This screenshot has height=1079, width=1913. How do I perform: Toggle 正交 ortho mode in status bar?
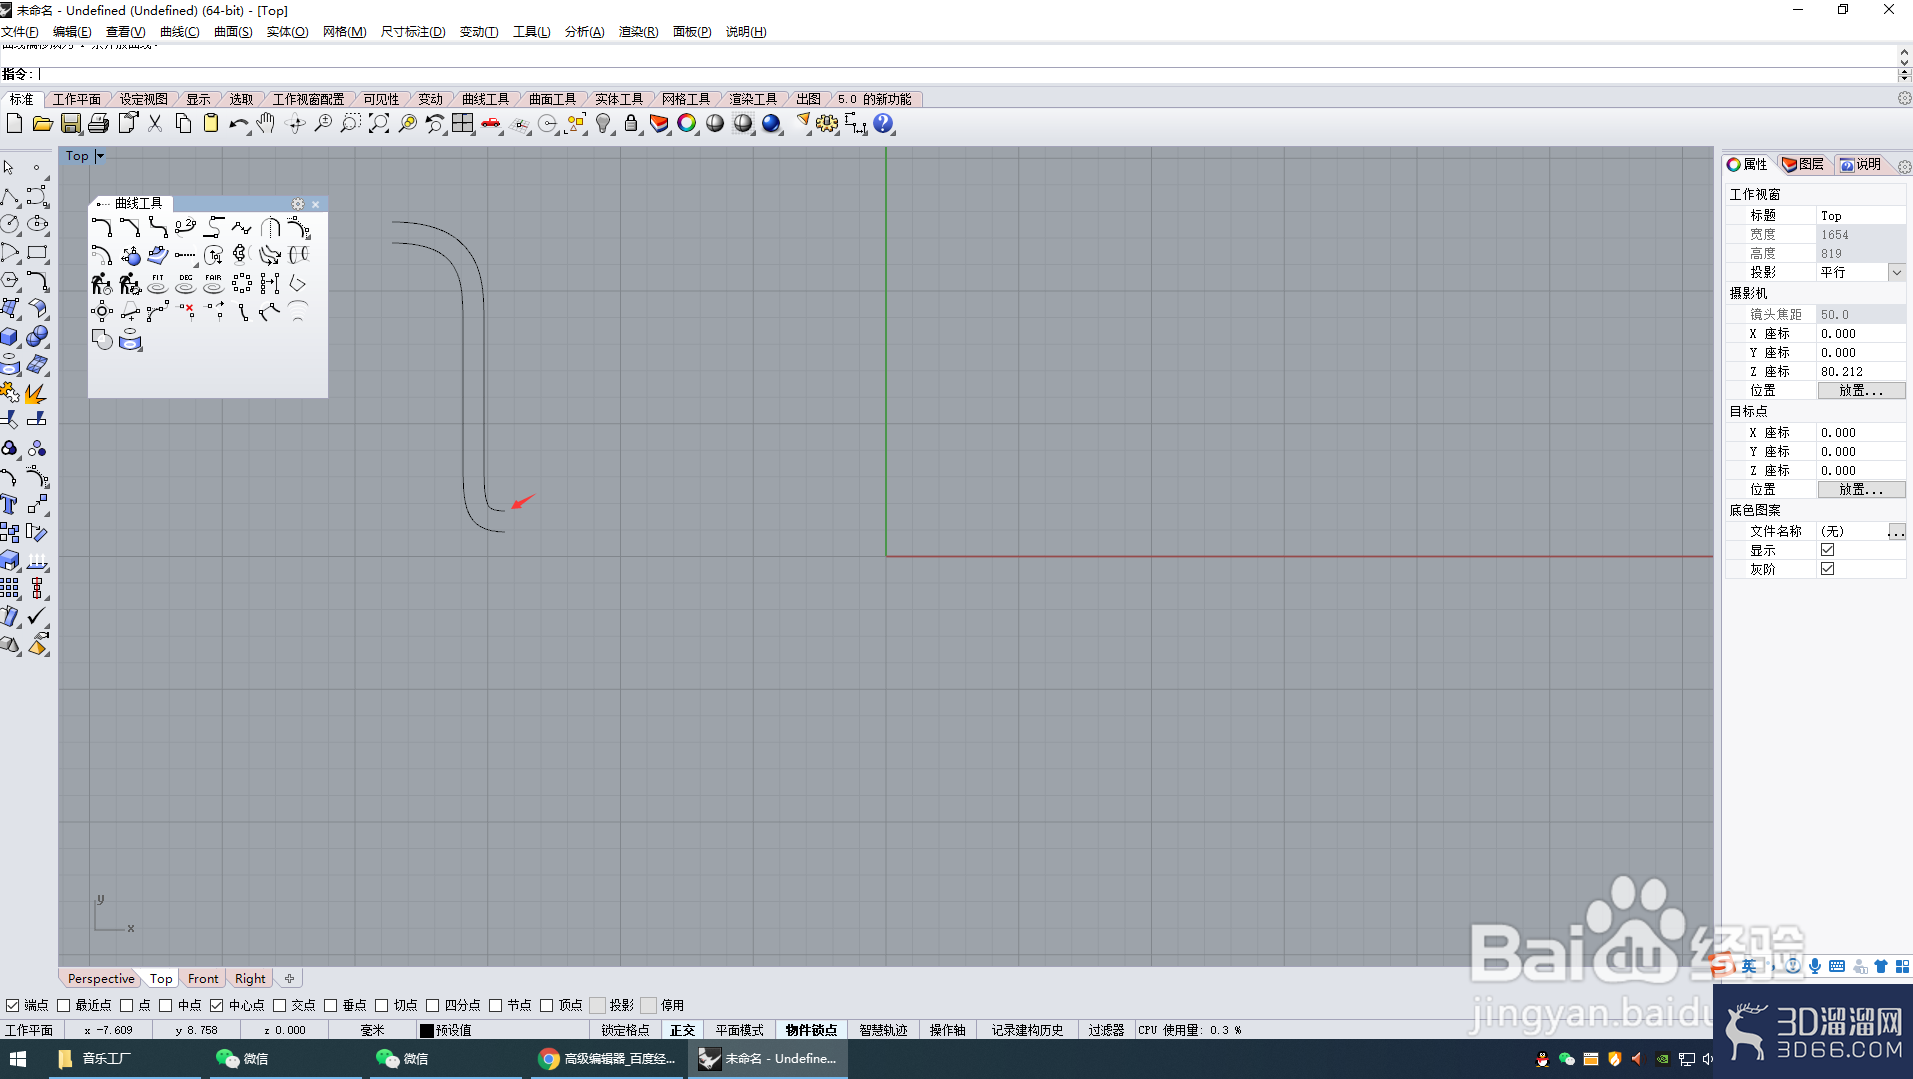click(682, 1029)
